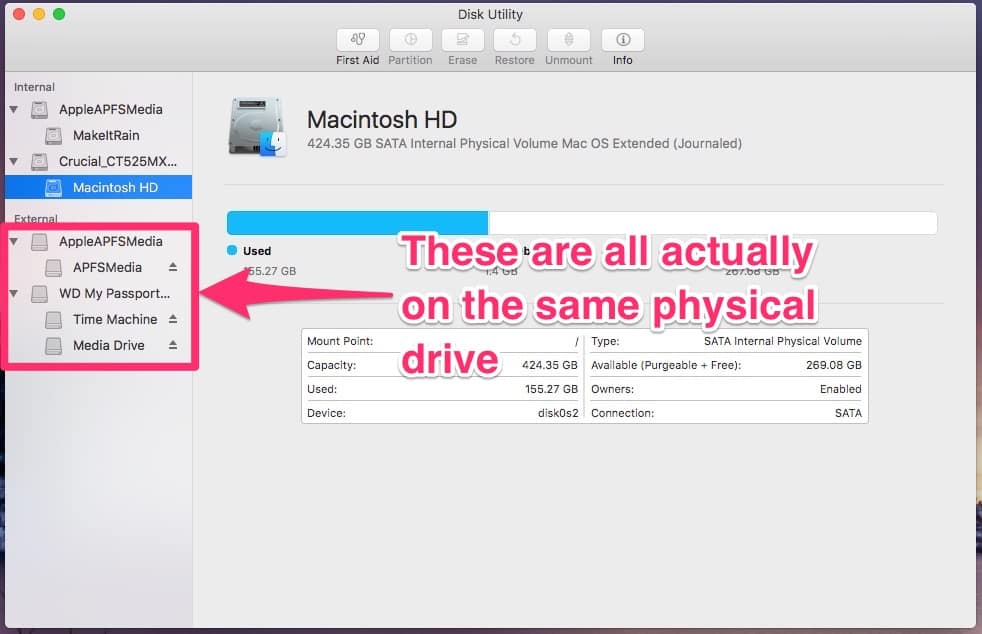Viewport: 982px width, 634px height.
Task: Click the green zoom window button
Action: pyautogui.click(x=59, y=14)
